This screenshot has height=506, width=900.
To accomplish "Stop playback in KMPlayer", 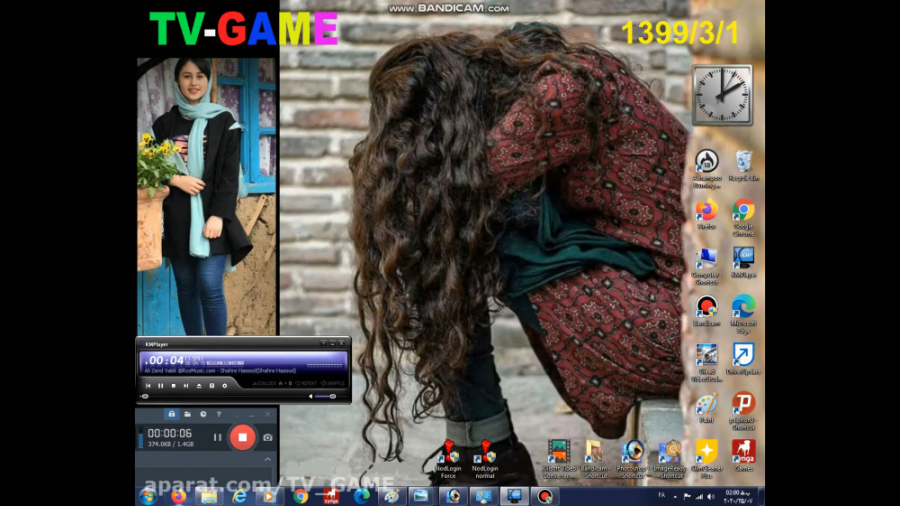I will click(173, 385).
